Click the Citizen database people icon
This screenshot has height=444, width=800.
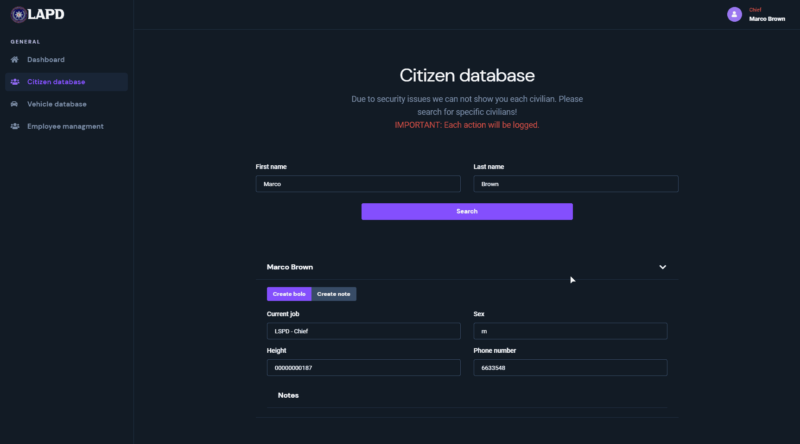15,82
